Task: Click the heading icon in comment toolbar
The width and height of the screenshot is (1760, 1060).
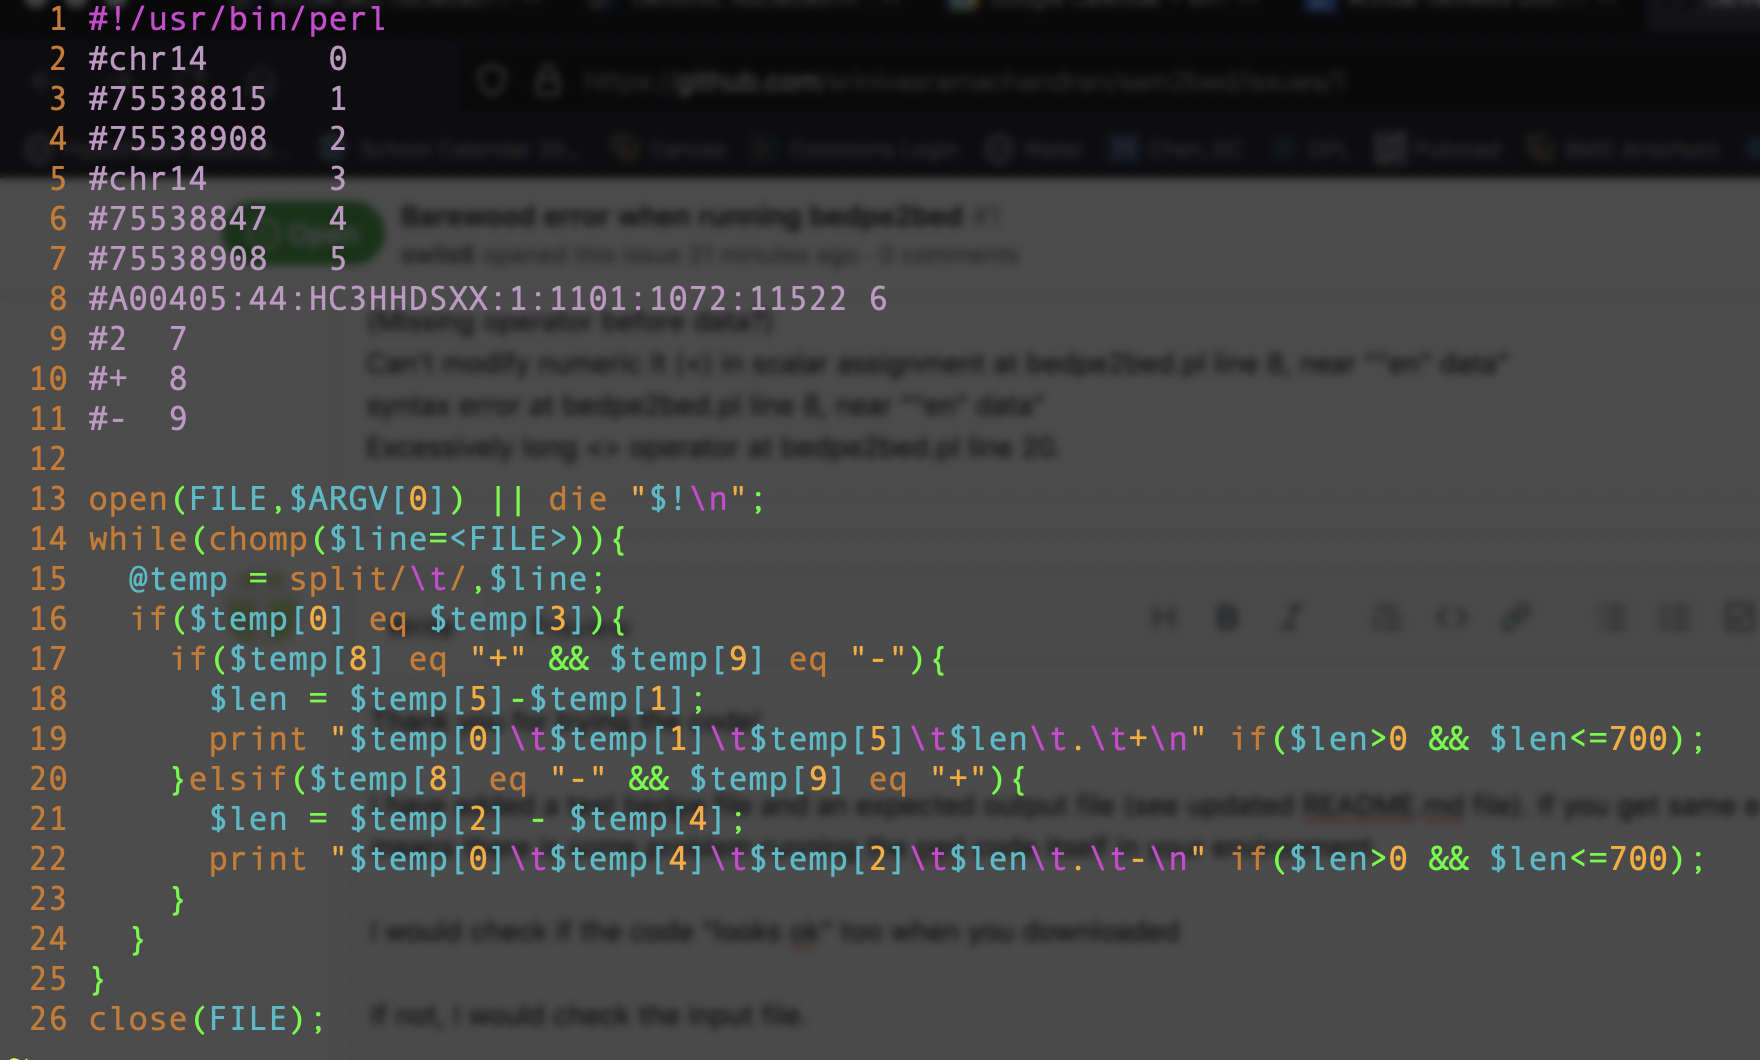Action: pos(1163,619)
